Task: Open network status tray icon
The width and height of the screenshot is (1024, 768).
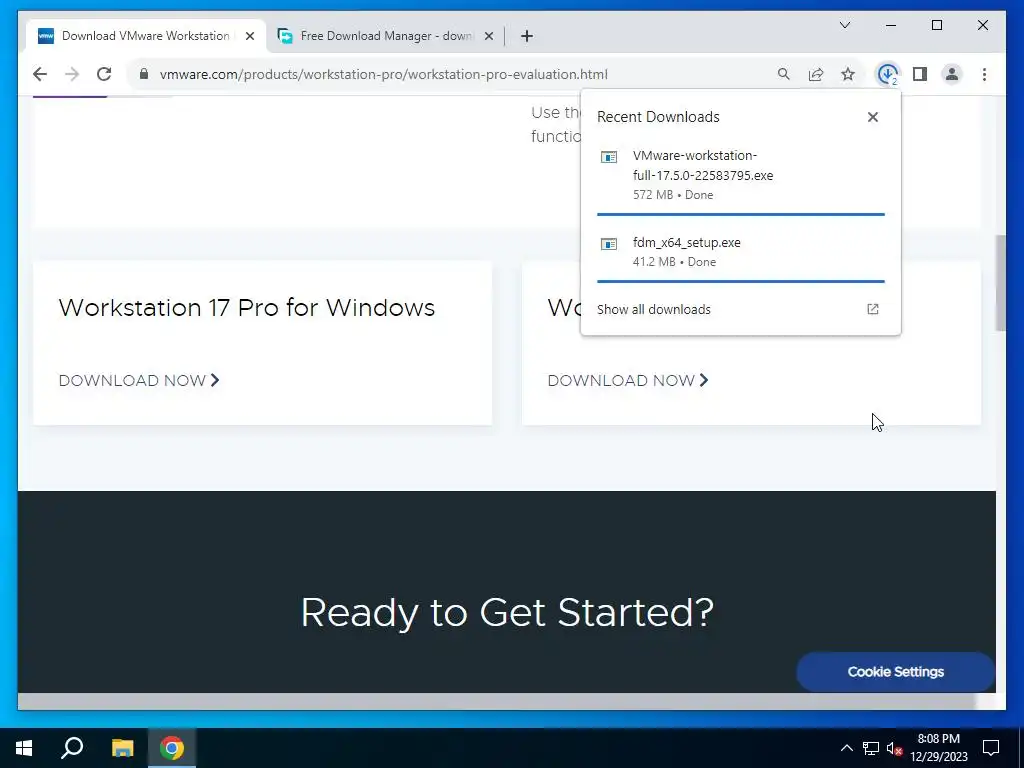Action: (871, 748)
